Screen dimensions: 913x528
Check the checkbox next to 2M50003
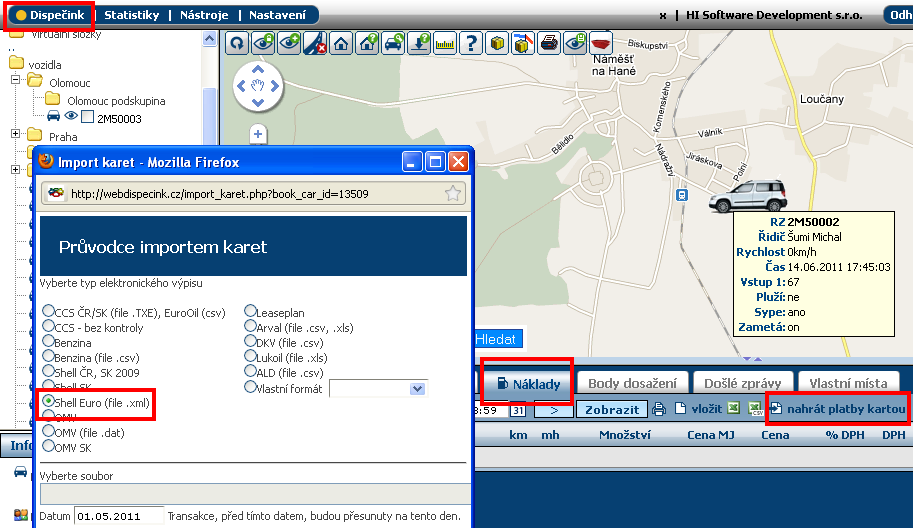click(87, 117)
